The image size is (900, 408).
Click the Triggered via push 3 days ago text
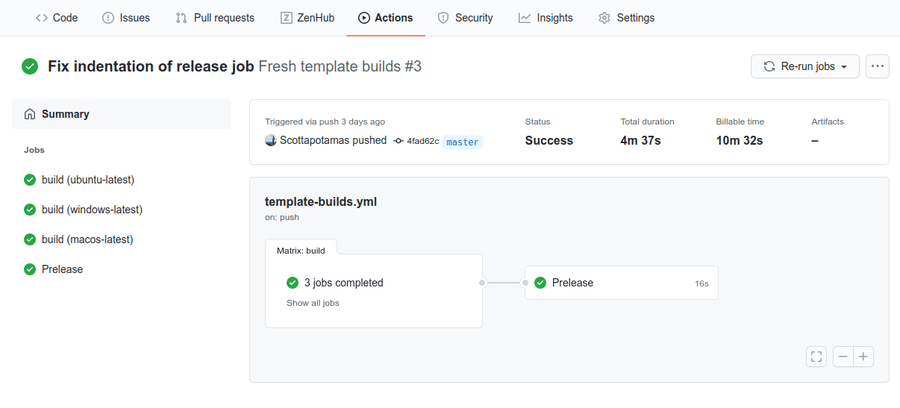325,122
